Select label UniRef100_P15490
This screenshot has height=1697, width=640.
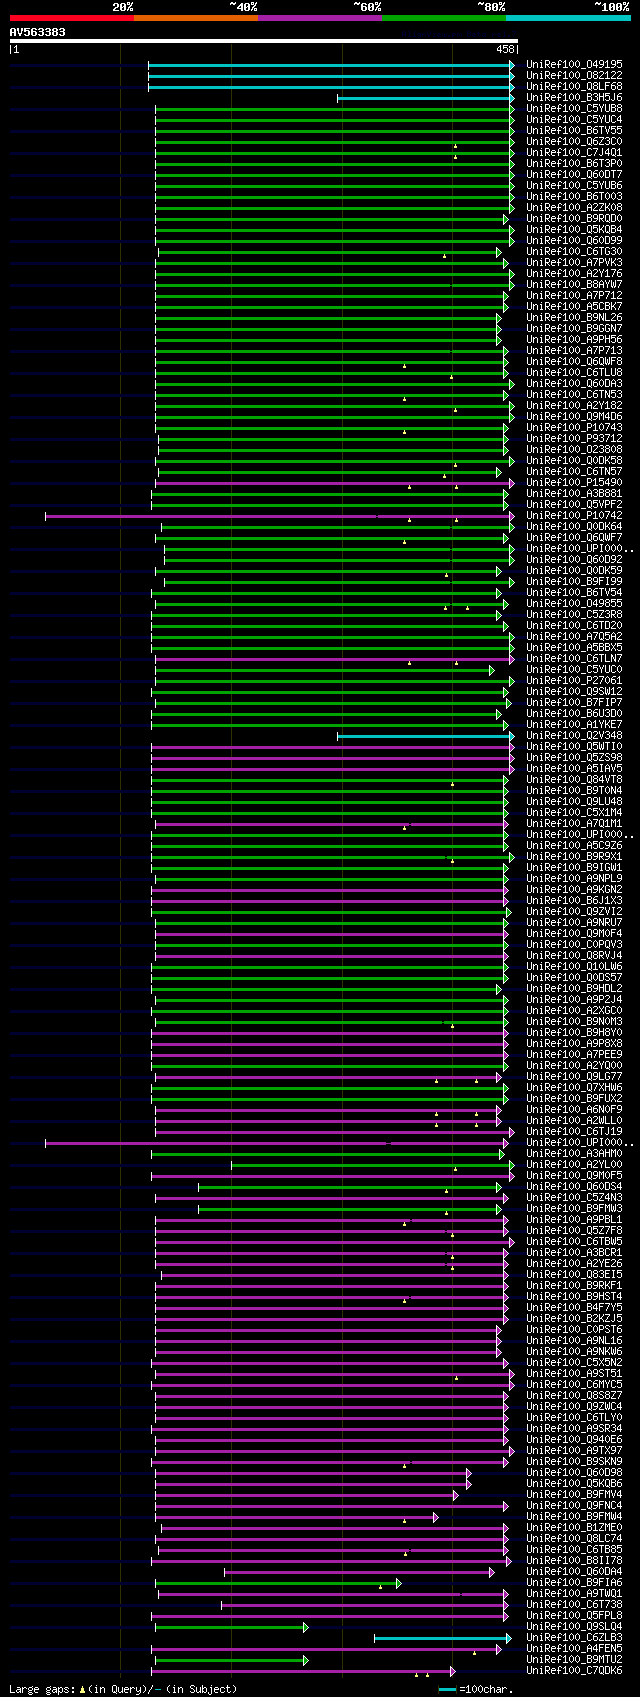[x=574, y=482]
